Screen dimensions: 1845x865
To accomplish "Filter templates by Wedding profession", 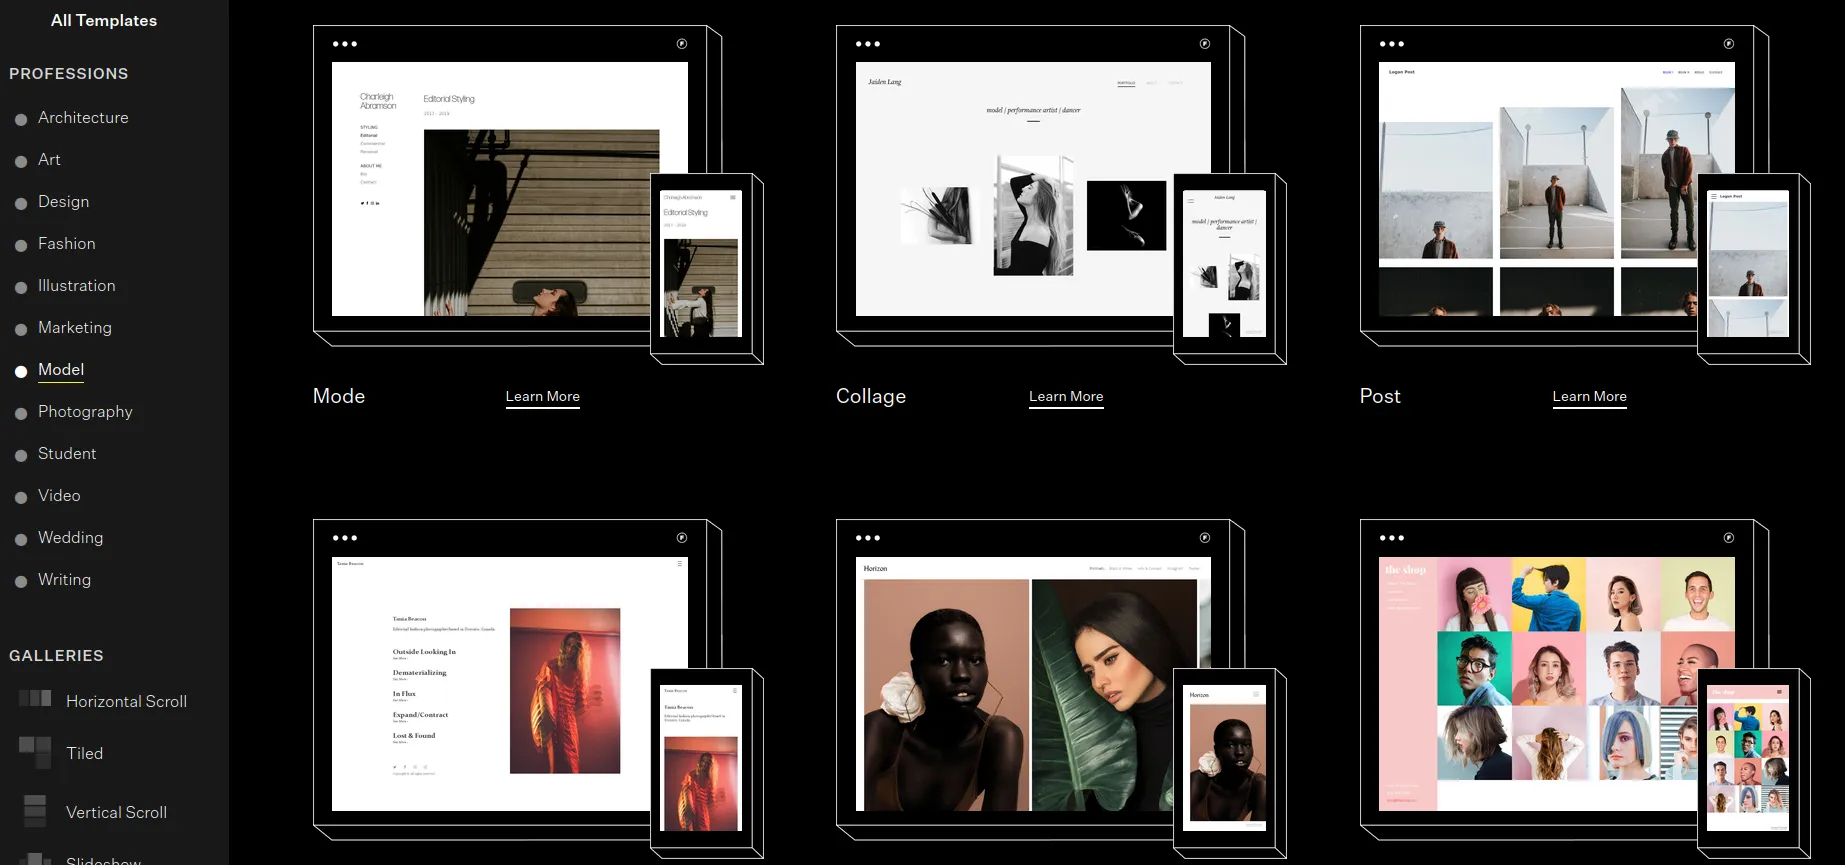I will coord(70,537).
